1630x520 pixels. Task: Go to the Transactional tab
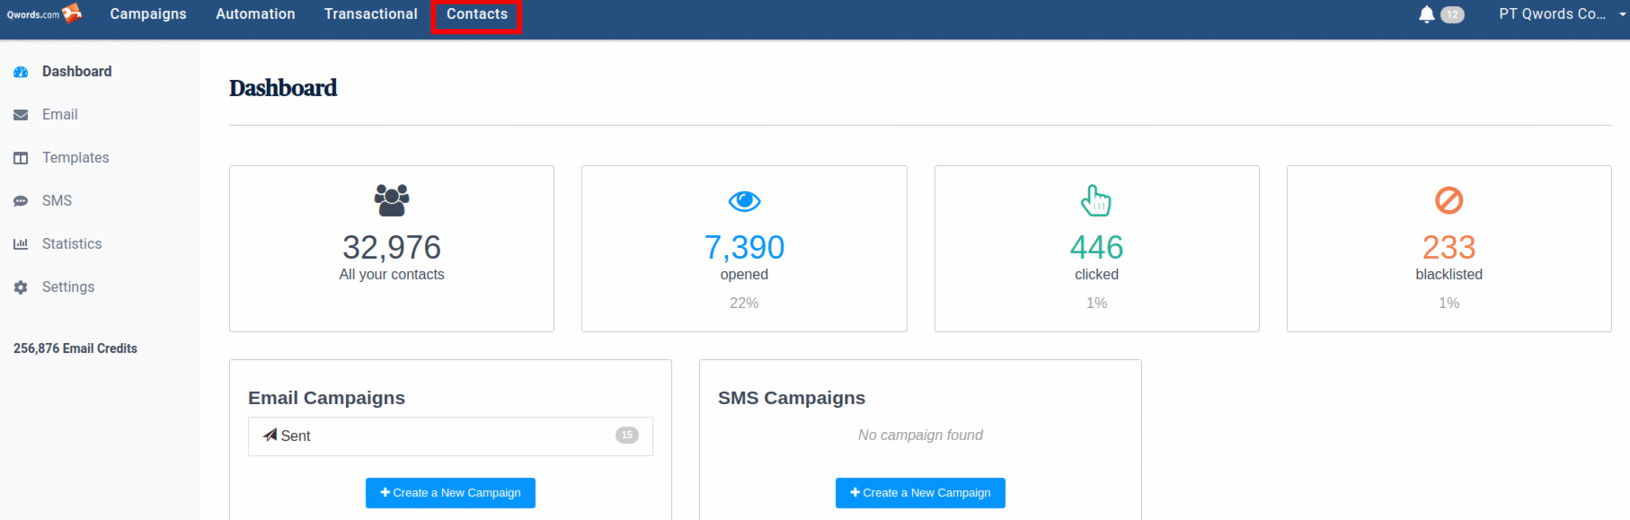click(370, 14)
